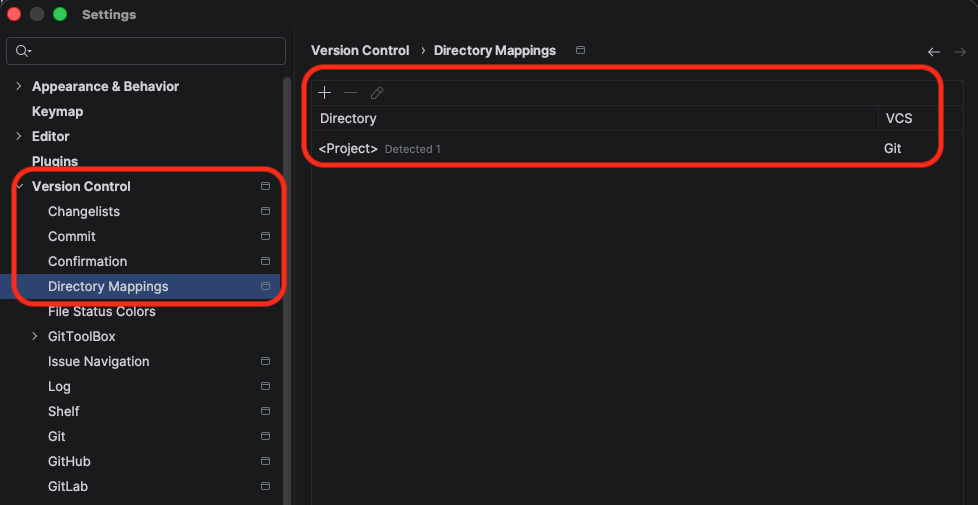
Task: Select the Git settings page
Action: [57, 436]
